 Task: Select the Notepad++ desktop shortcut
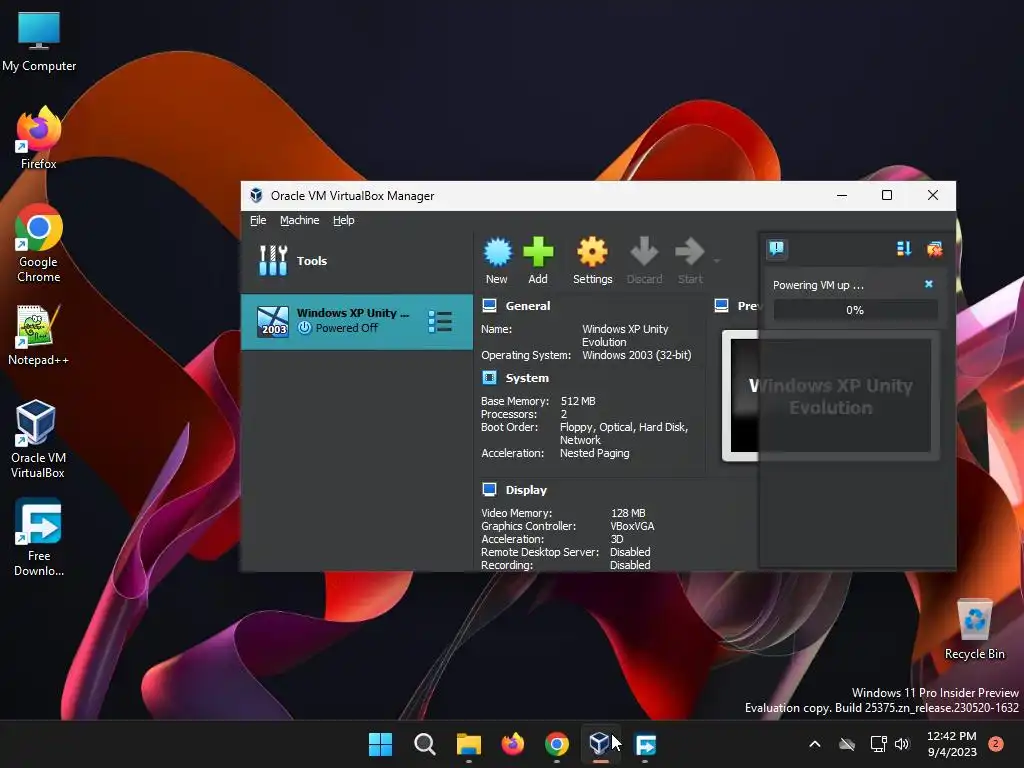pyautogui.click(x=38, y=335)
